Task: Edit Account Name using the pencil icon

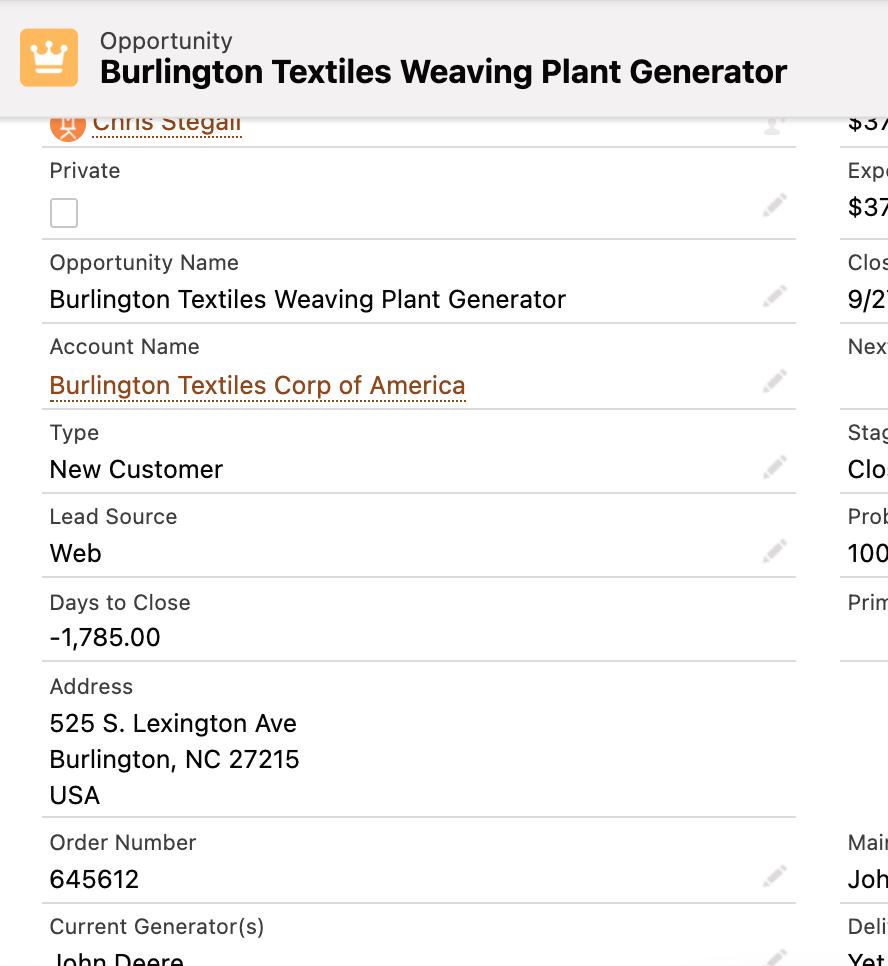Action: point(774,381)
